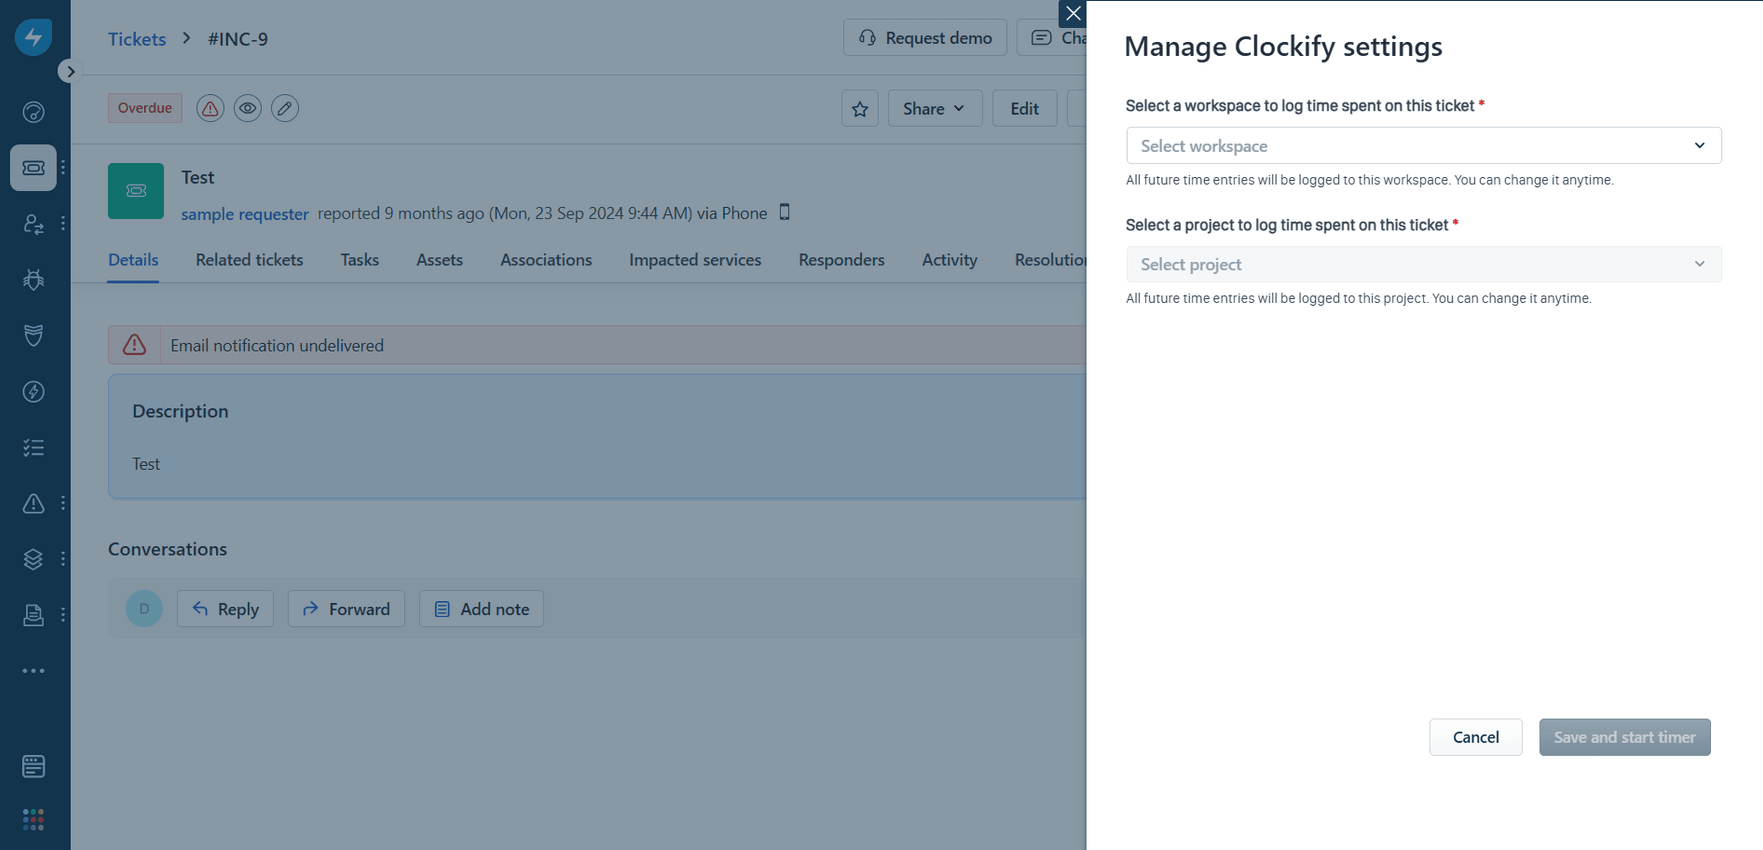Screen dimensions: 1763x850
Task: Click the Forward button
Action: click(x=346, y=609)
